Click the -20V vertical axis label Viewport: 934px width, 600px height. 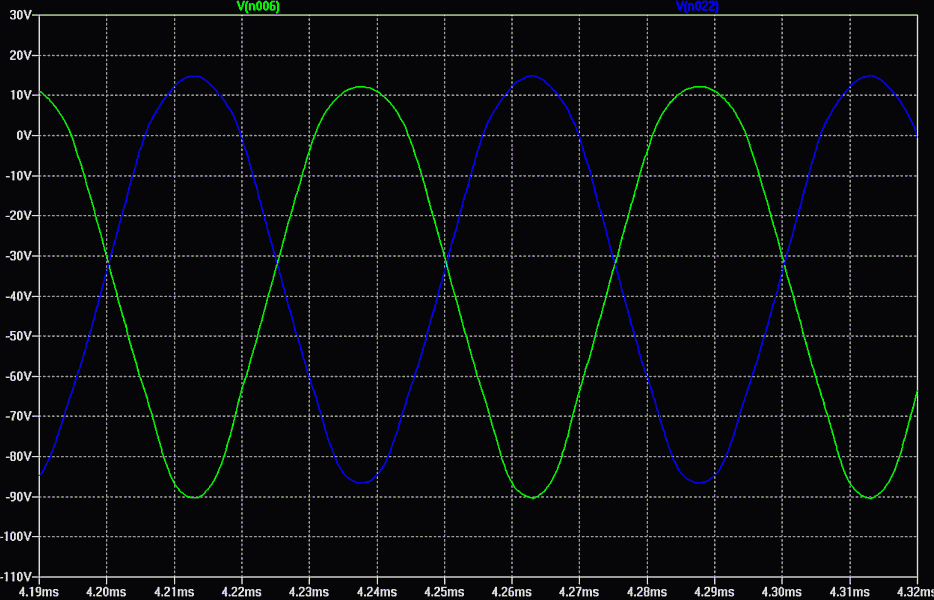[19, 216]
